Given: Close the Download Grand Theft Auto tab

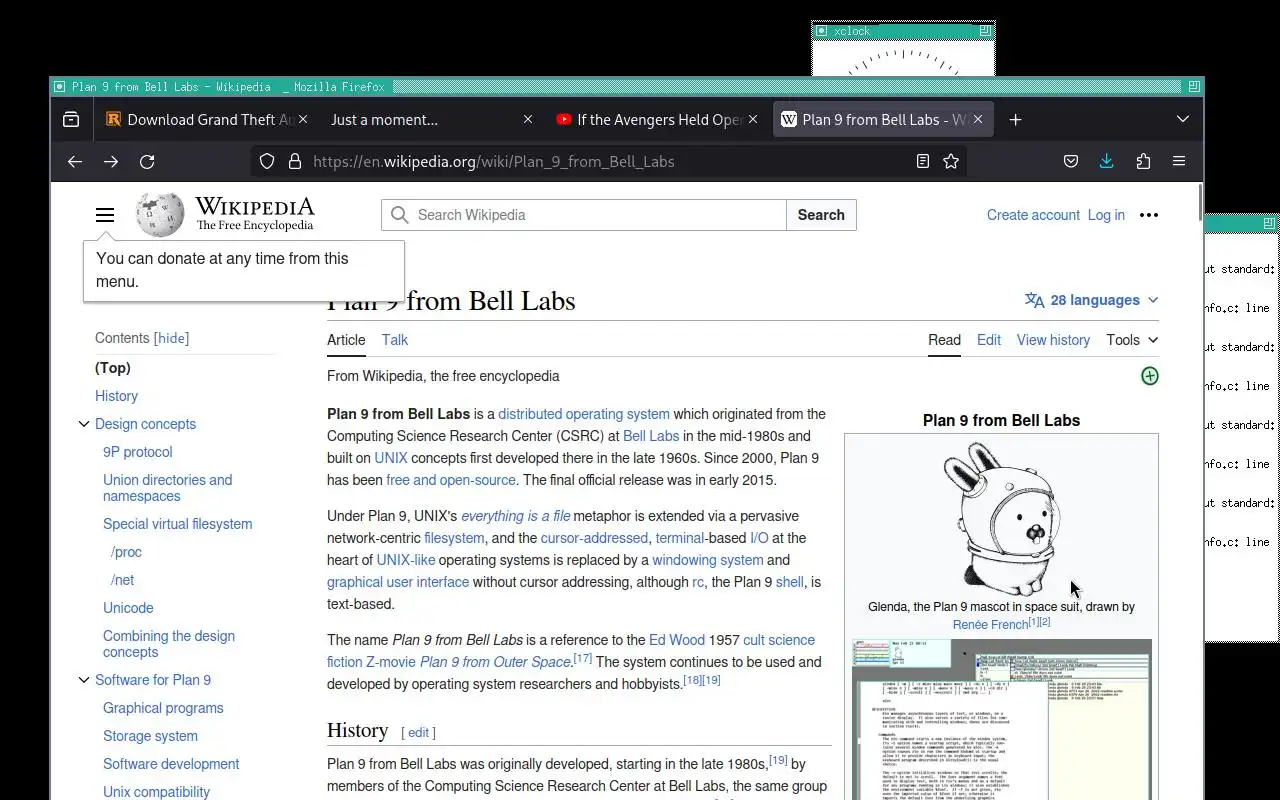Looking at the screenshot, I should tap(305, 119).
